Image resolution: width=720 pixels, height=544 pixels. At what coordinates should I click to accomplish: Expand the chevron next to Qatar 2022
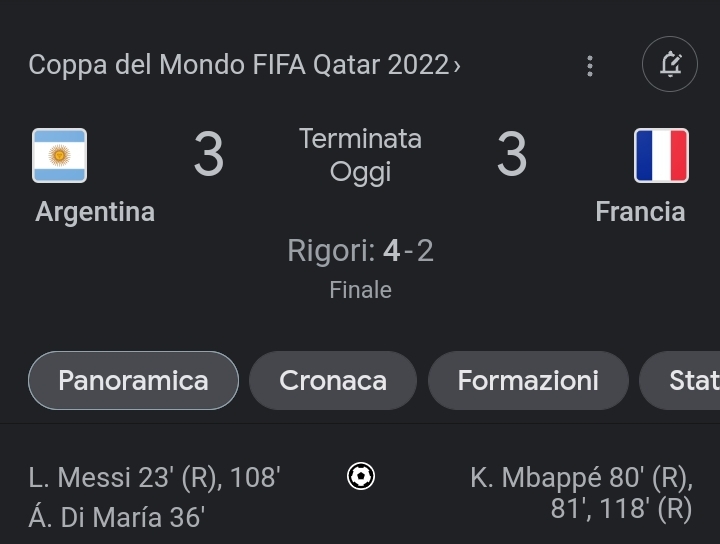[457, 66]
